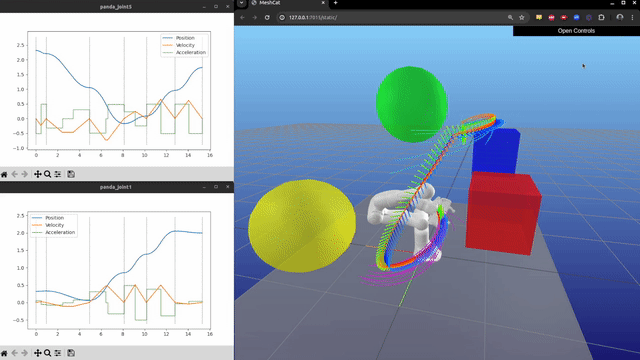The width and height of the screenshot is (640, 360).
Task: Click Position legend entry in panda_joint5 plot
Action: pyautogui.click(x=185, y=38)
